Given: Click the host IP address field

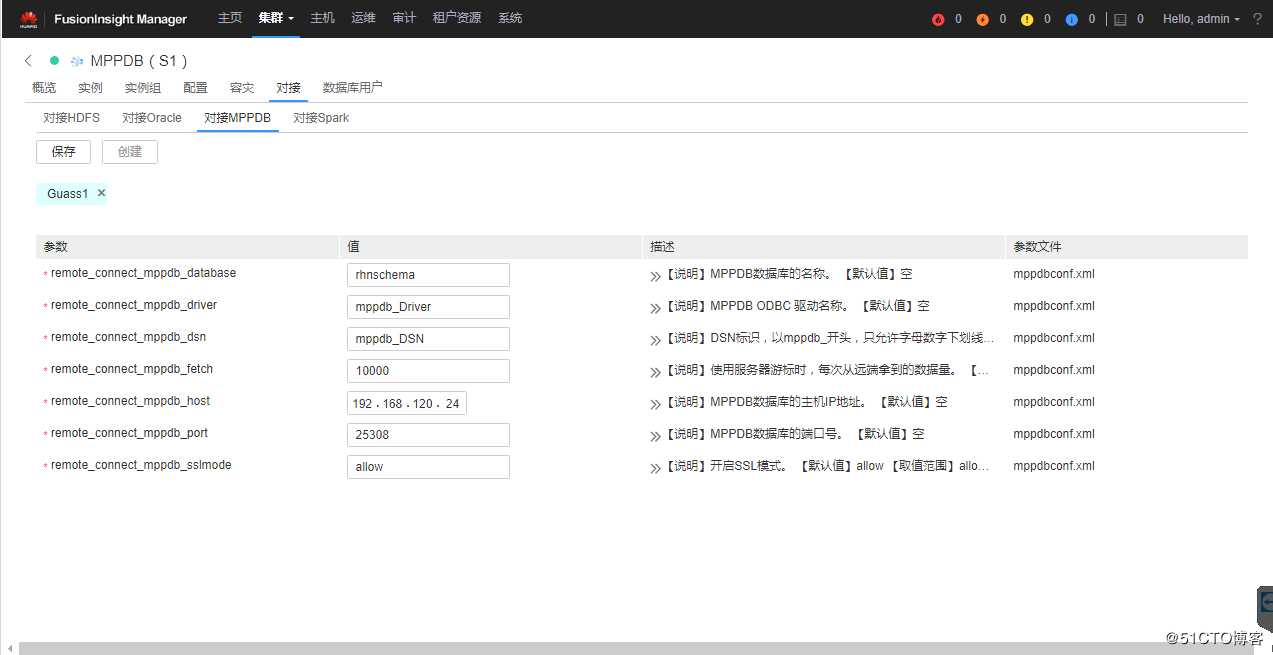Looking at the screenshot, I should (407, 403).
